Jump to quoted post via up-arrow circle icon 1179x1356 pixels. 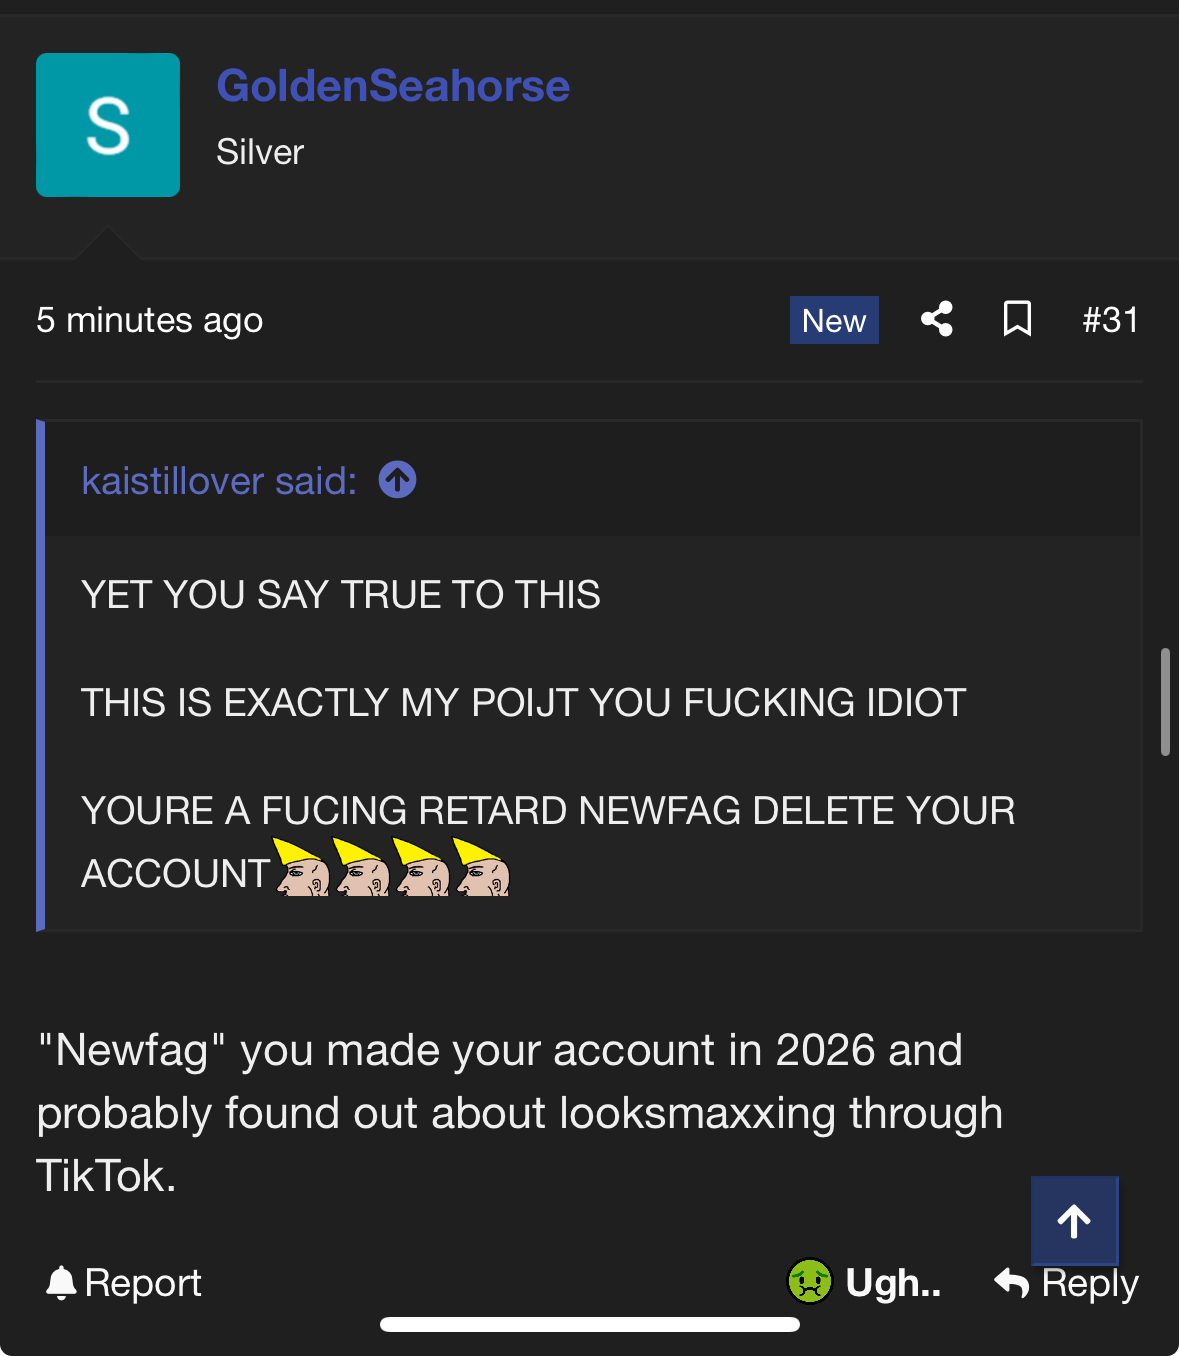tap(398, 480)
